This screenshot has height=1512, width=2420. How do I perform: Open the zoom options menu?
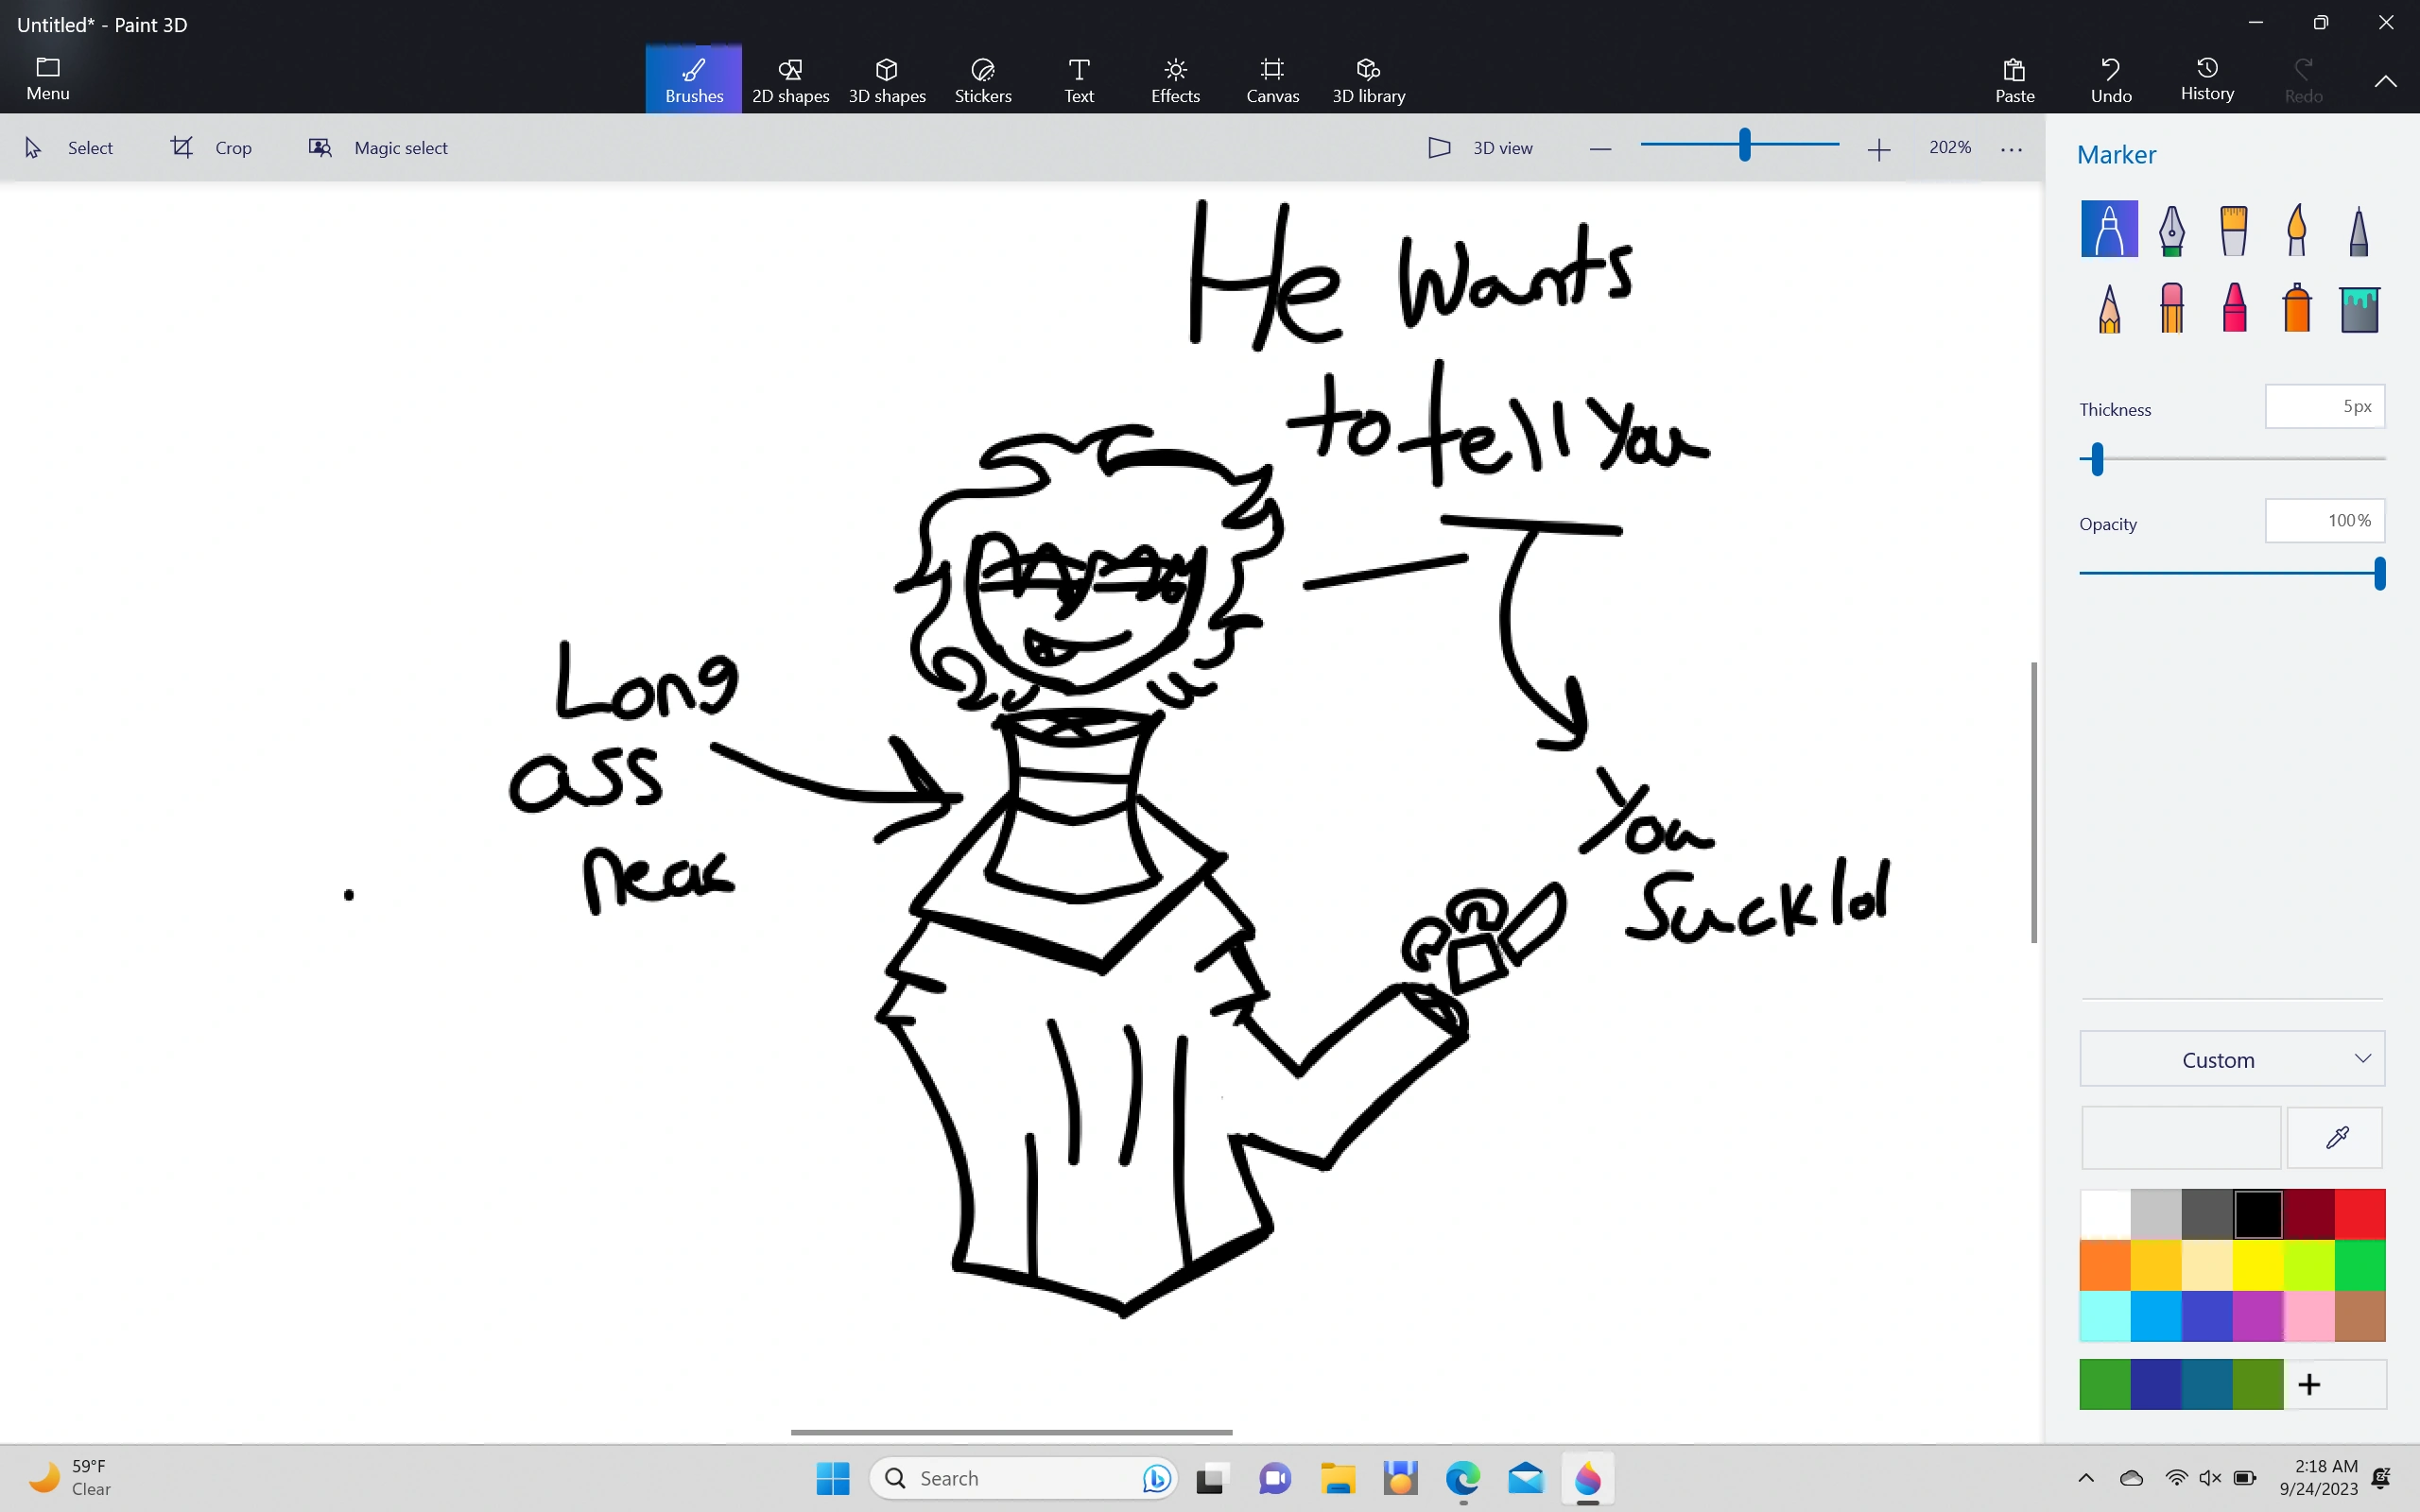coord(2011,147)
